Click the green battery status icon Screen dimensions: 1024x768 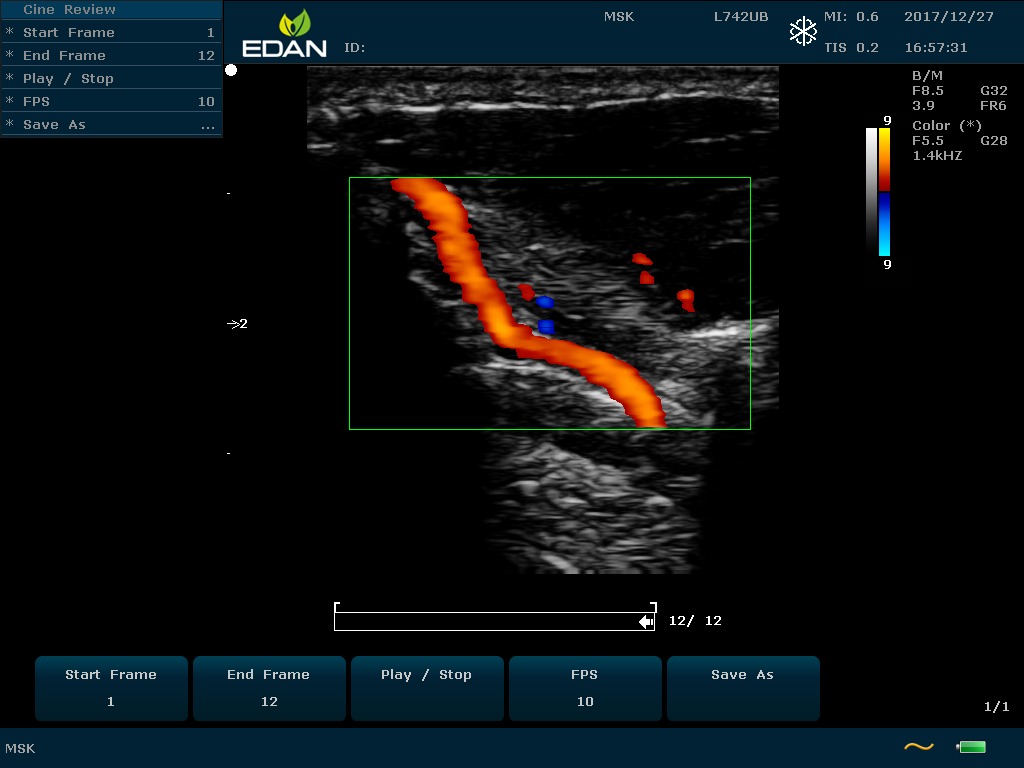coord(971,747)
